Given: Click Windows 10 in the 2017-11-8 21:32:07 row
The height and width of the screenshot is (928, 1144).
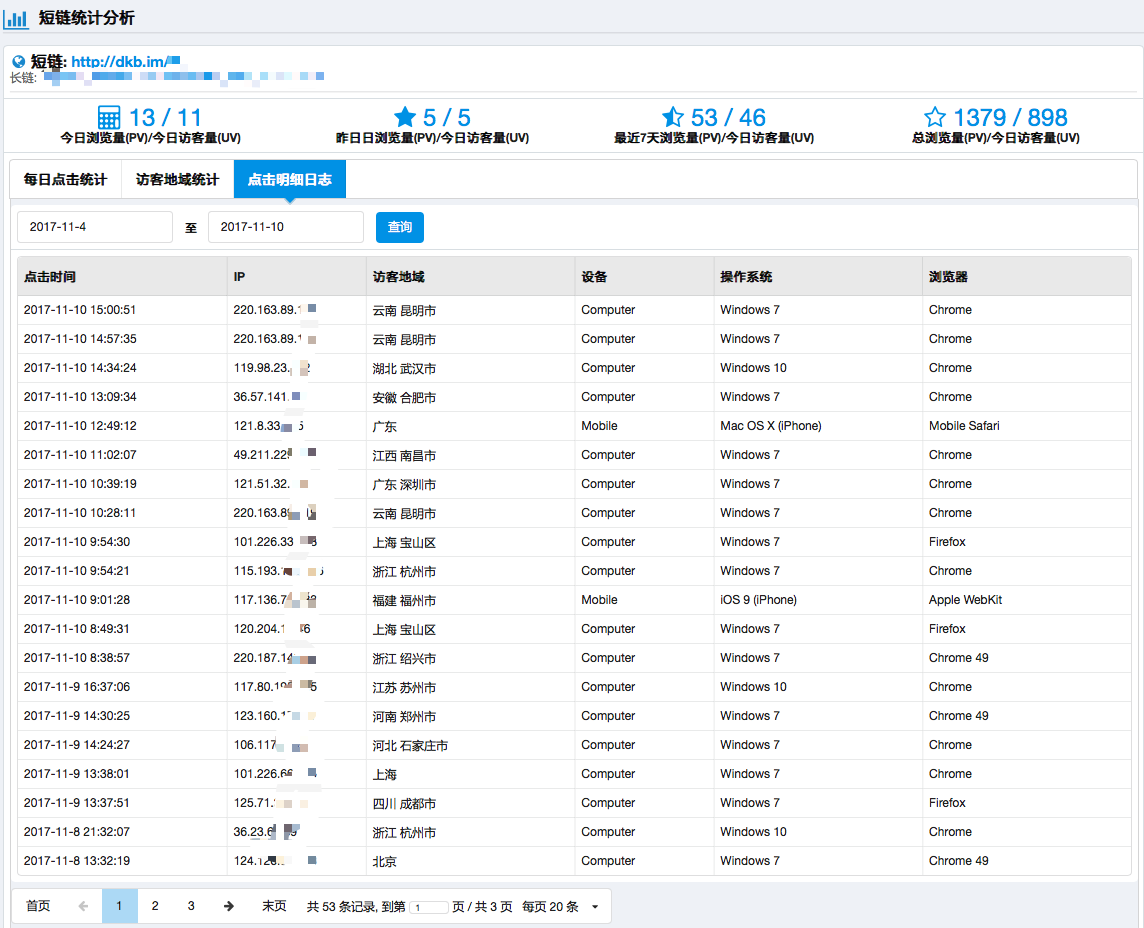Looking at the screenshot, I should [753, 832].
